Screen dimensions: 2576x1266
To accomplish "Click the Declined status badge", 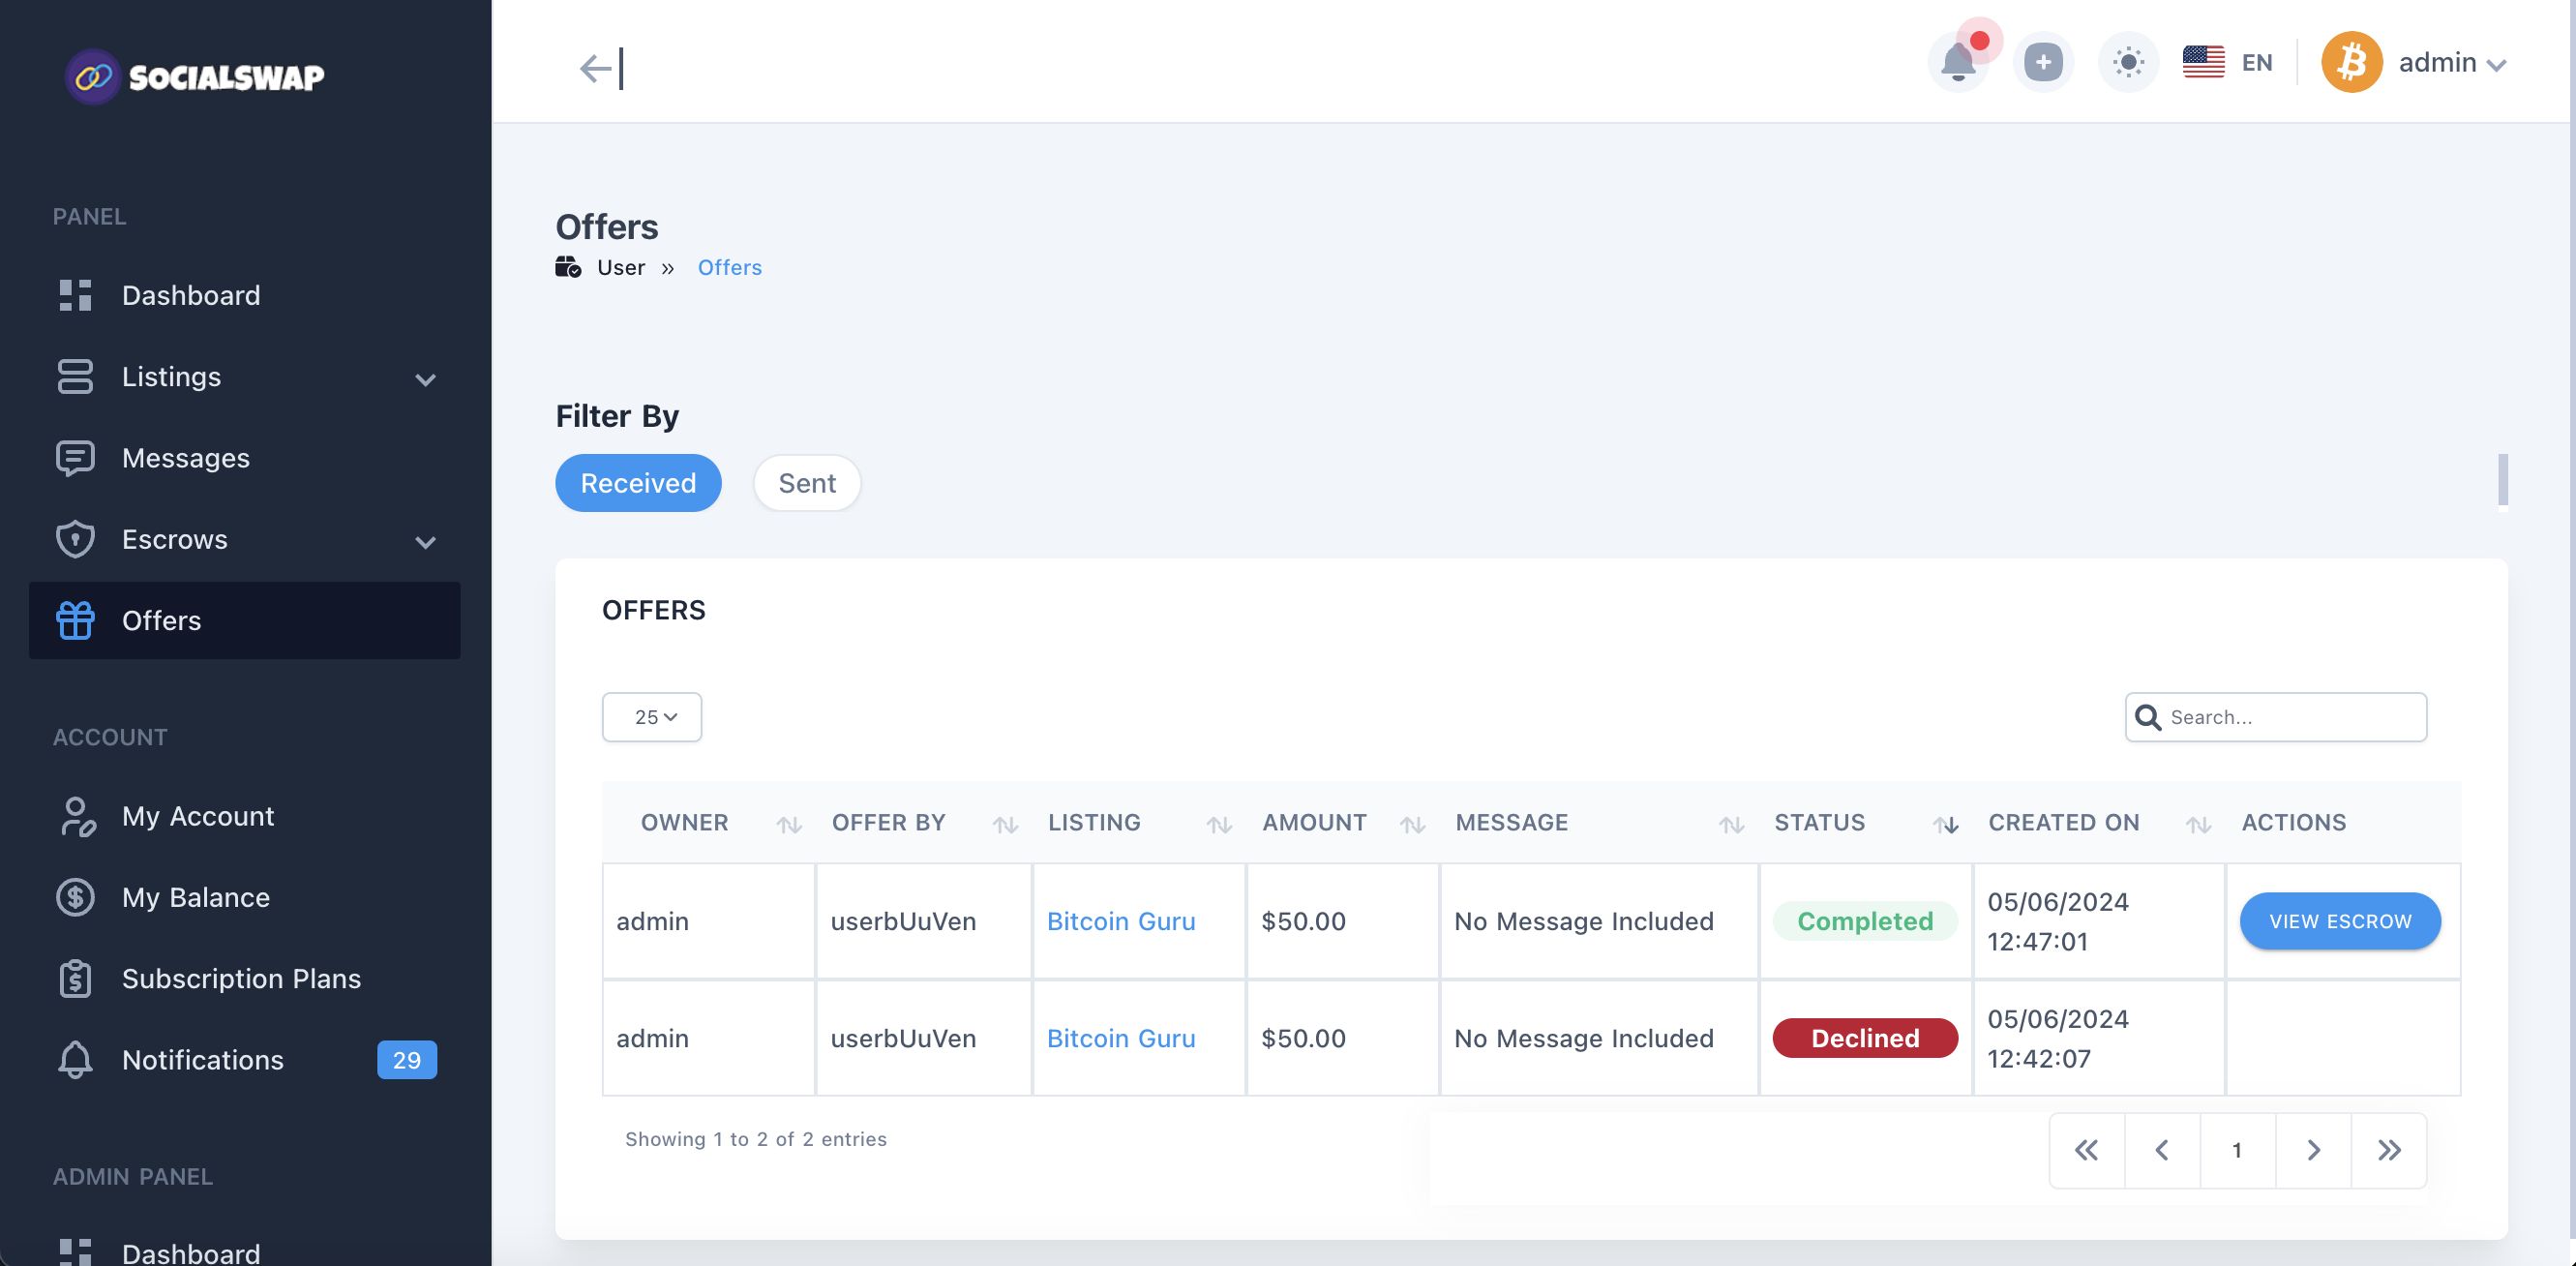I will tap(1865, 1038).
